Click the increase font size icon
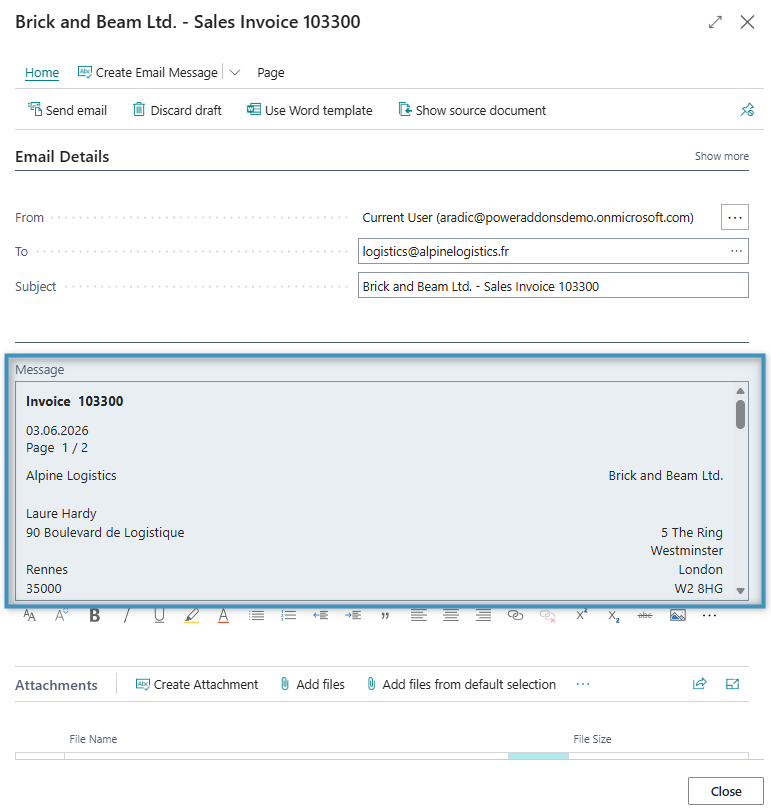The width and height of the screenshot is (771, 811). (x=30, y=615)
